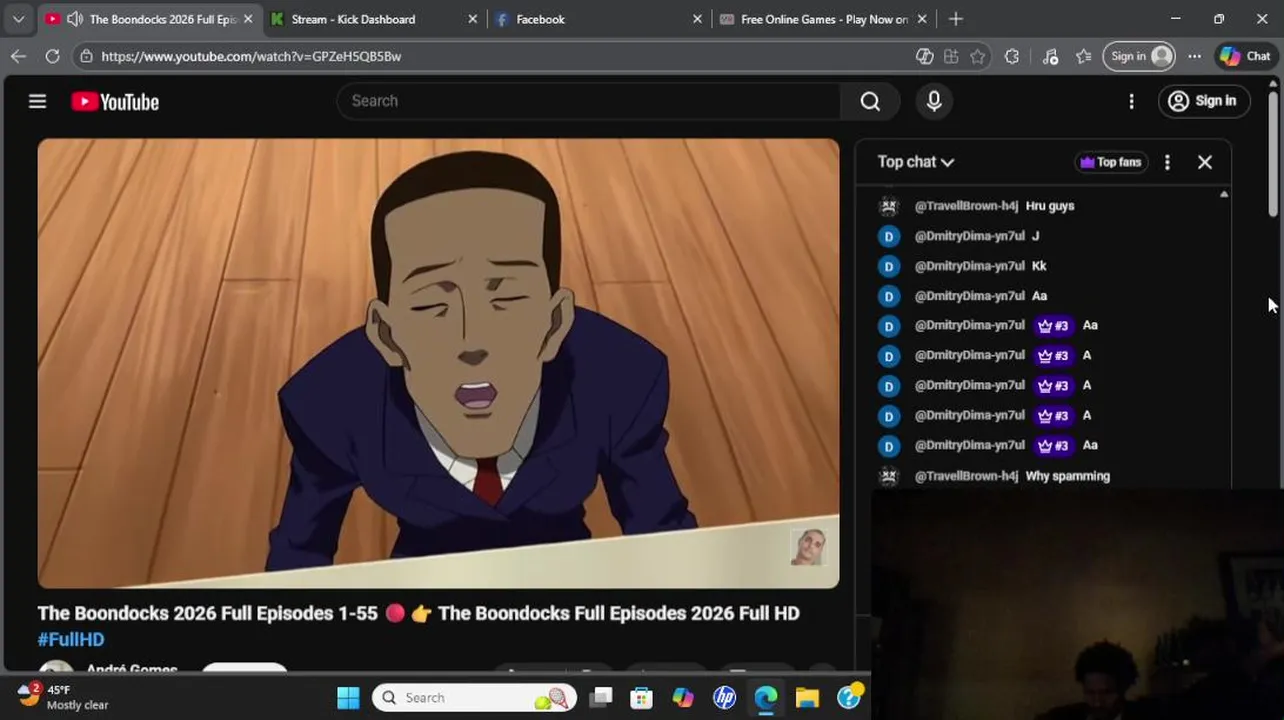The width and height of the screenshot is (1284, 720).
Task: Focus the YouTube search box
Action: point(590,101)
